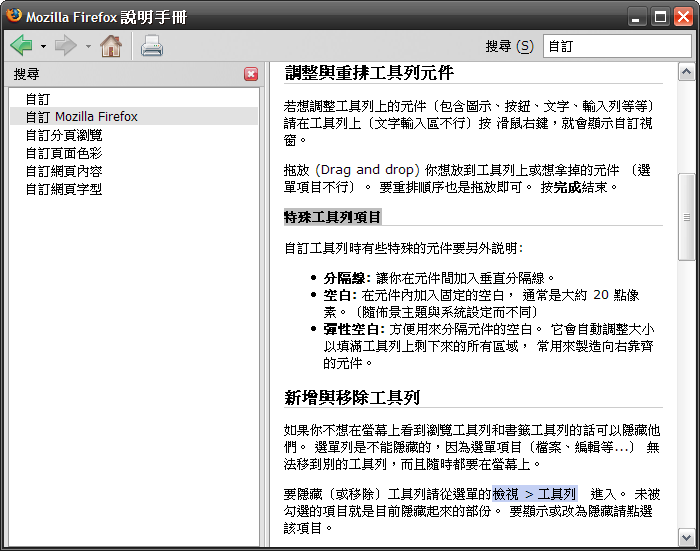The height and width of the screenshot is (551, 700).
Task: Click the heading 新增與移除工具列
Action: [x=352, y=397]
